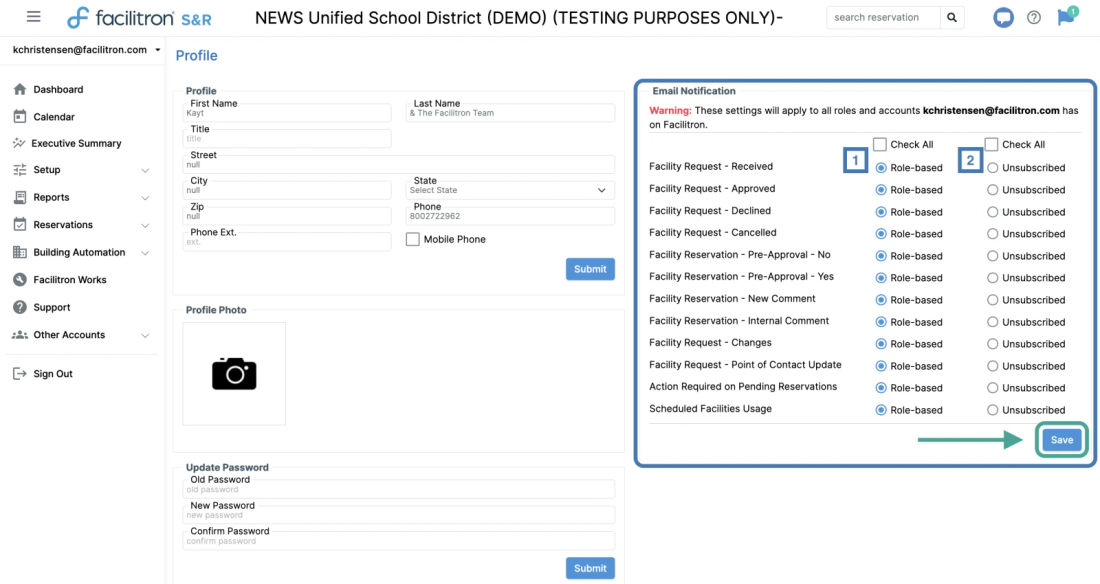The width and height of the screenshot is (1100, 584).
Task: Click the camera profile photo icon
Action: 234,373
